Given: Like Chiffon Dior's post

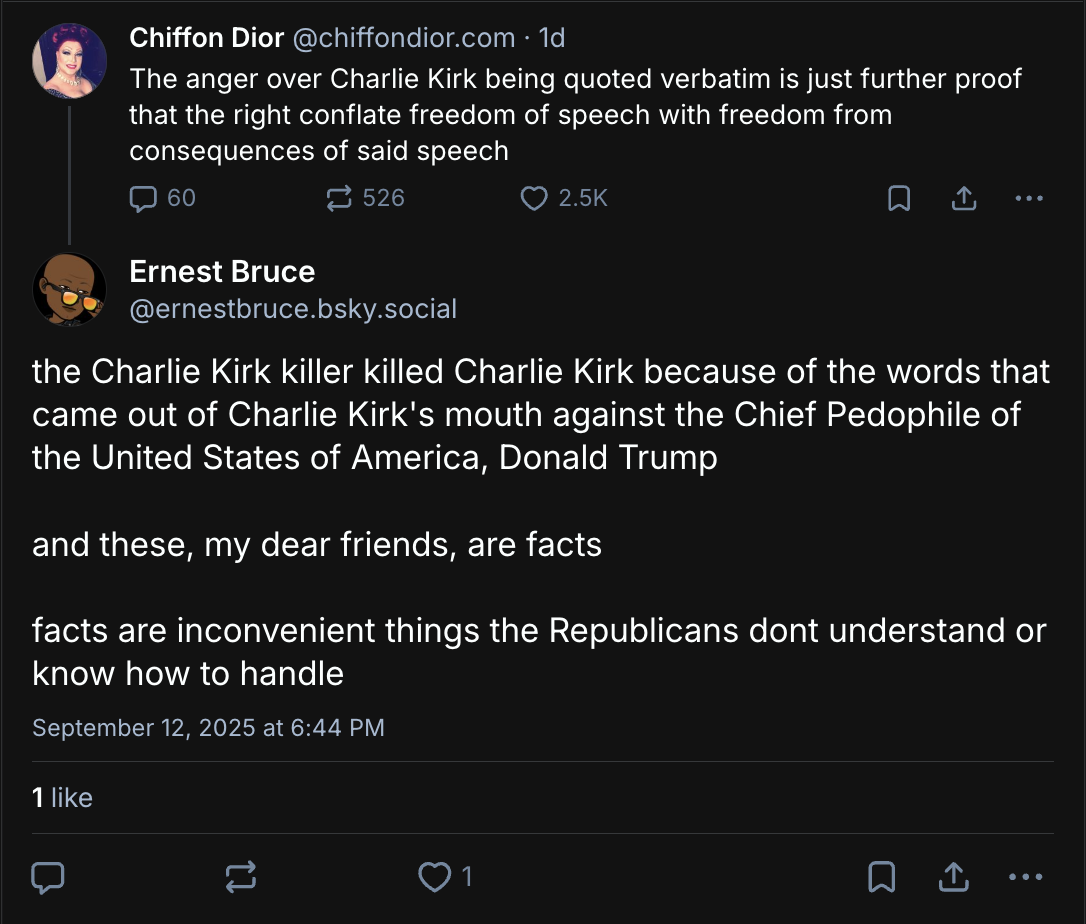Looking at the screenshot, I should pos(535,198).
